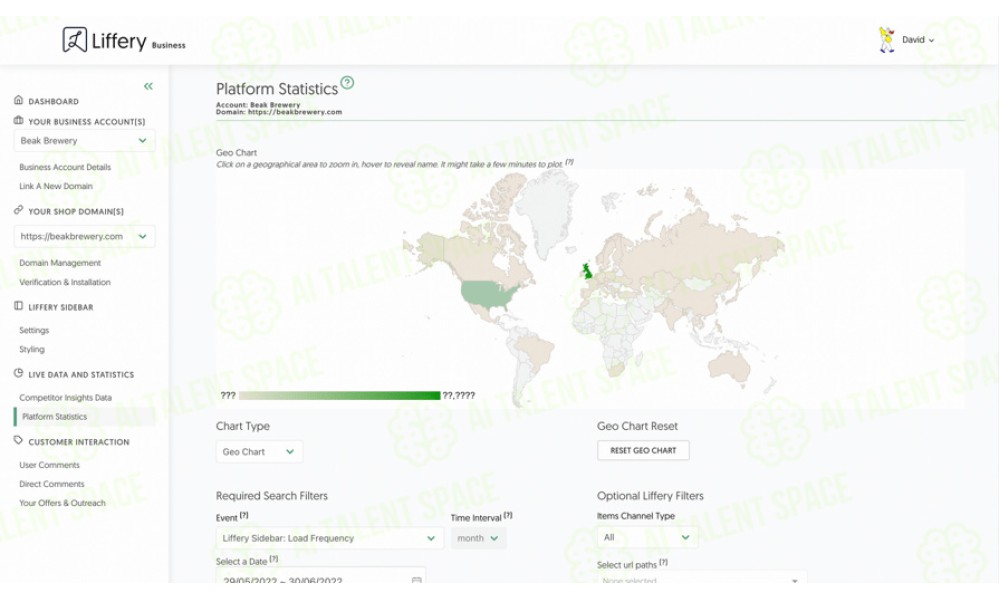The image size is (1000, 600).
Task: Open Competitor Insights Data
Action: click(65, 397)
